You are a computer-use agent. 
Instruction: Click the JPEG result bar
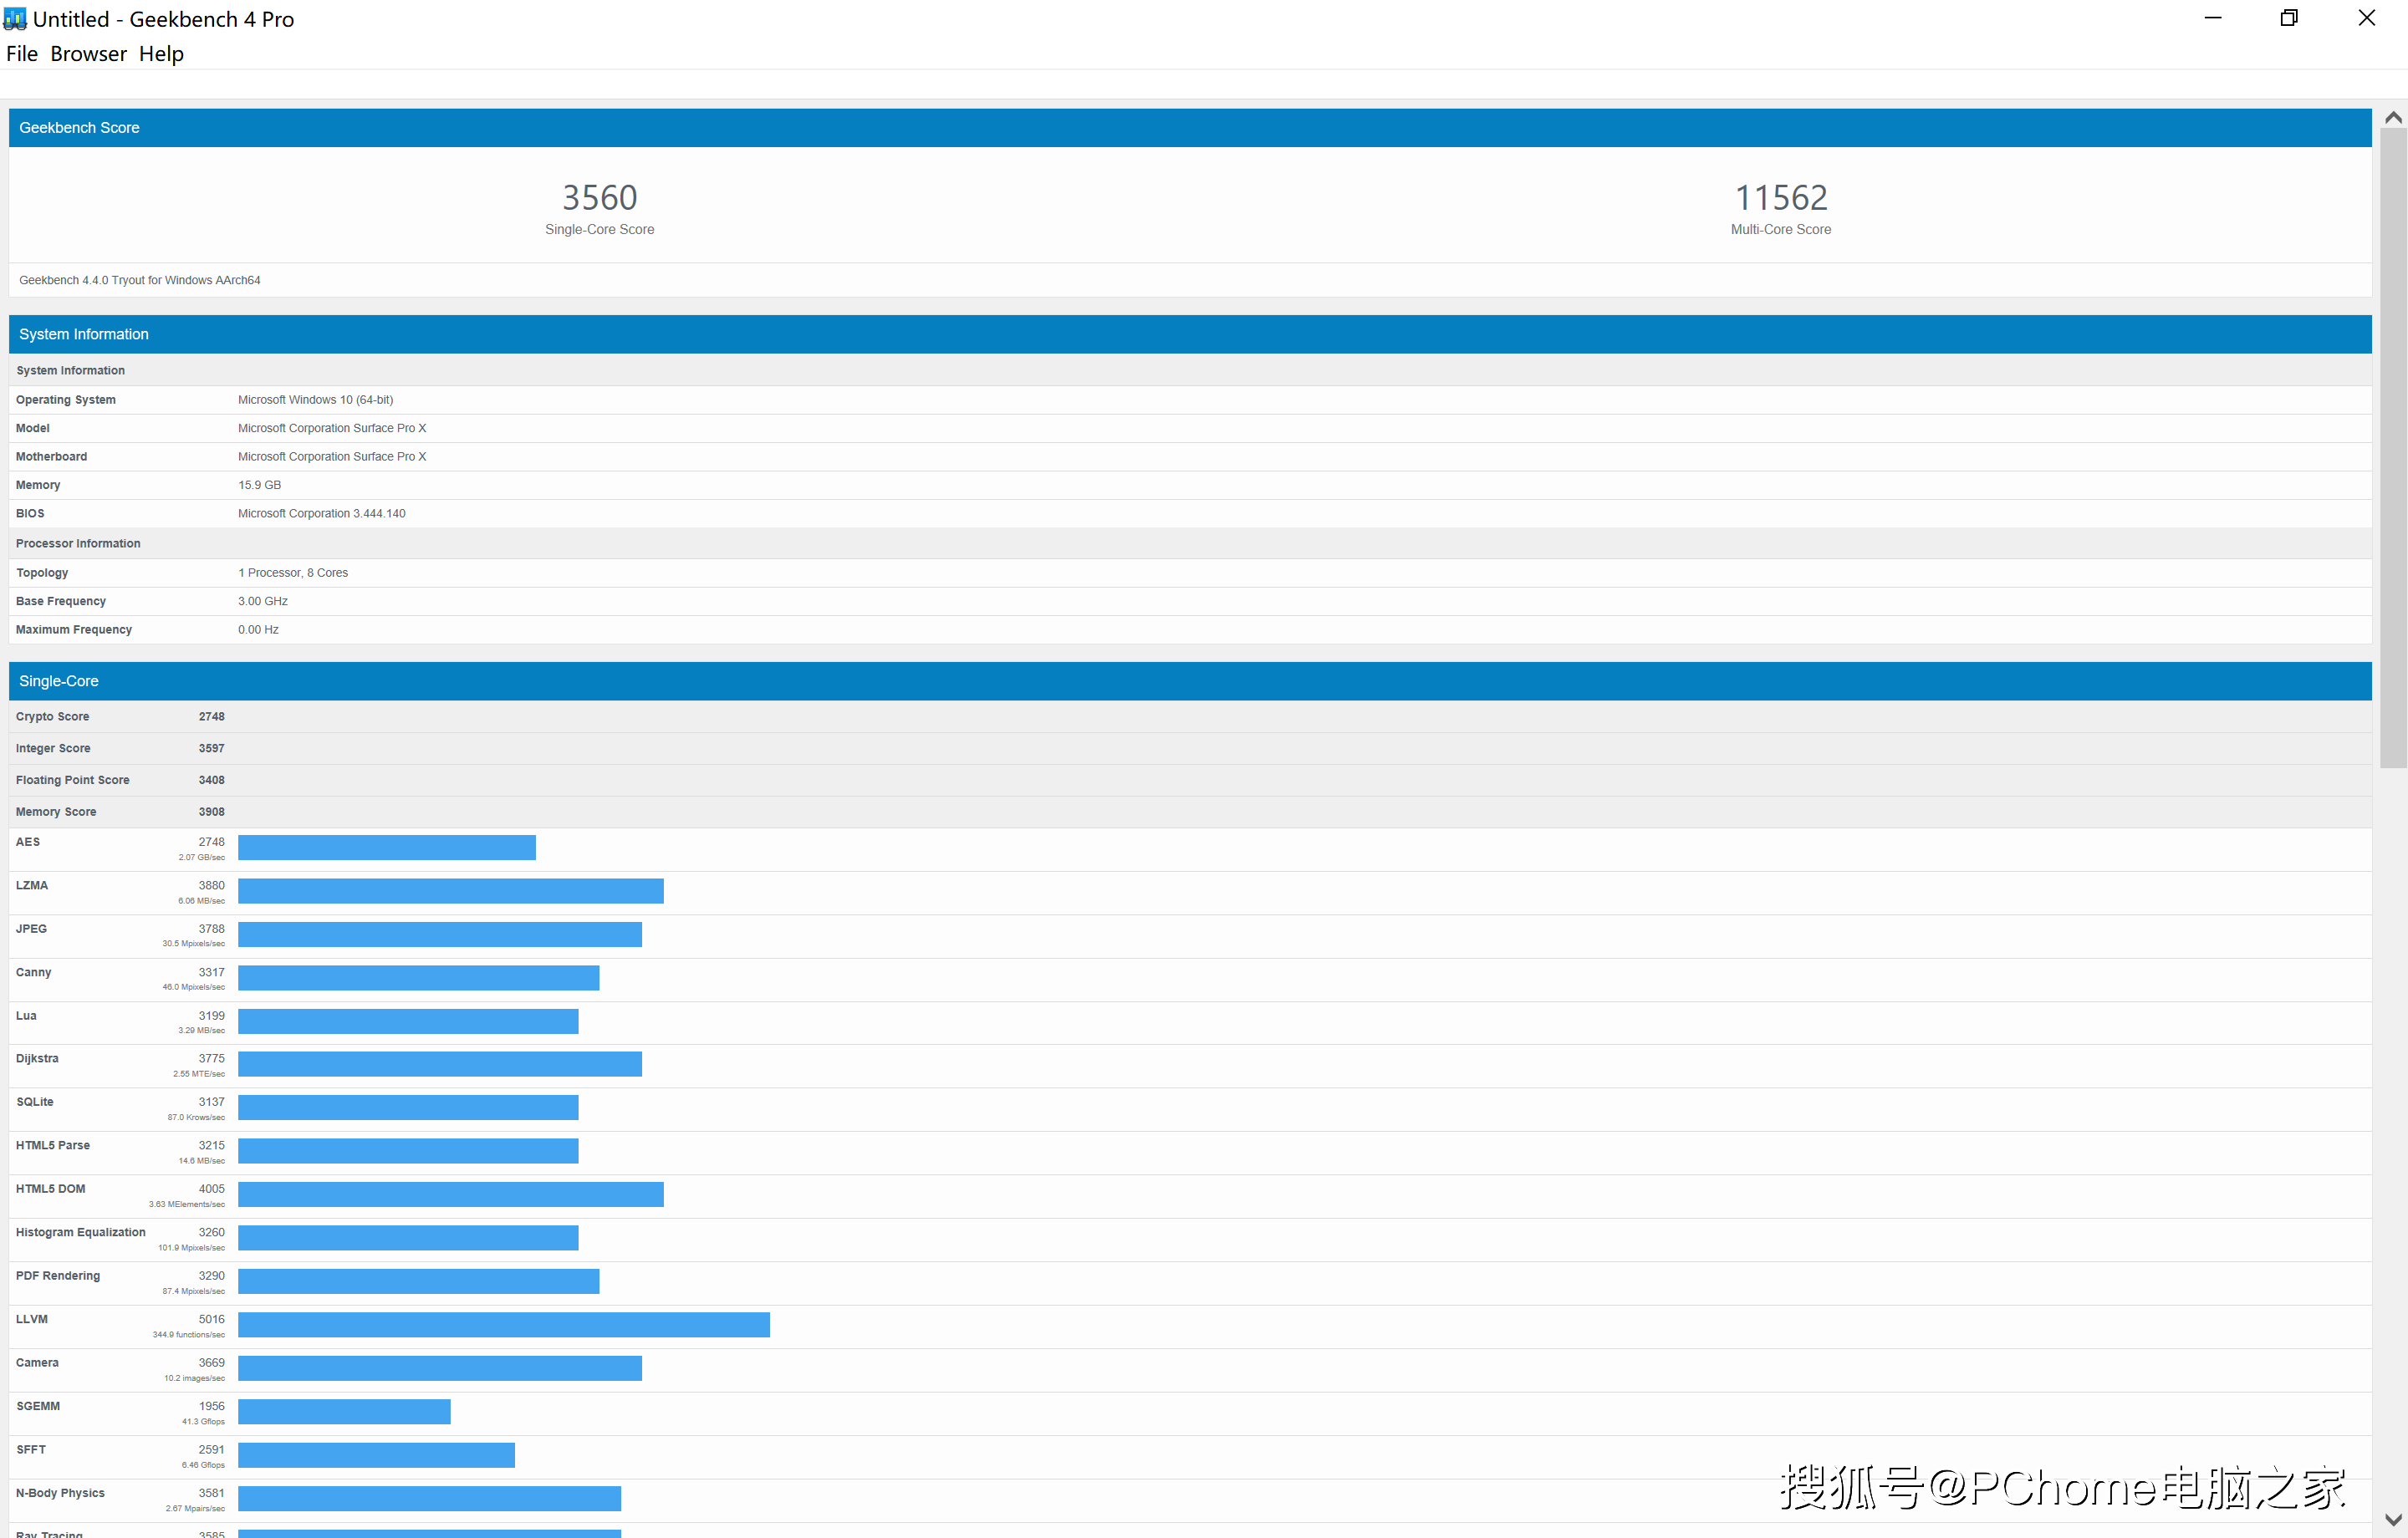440,935
